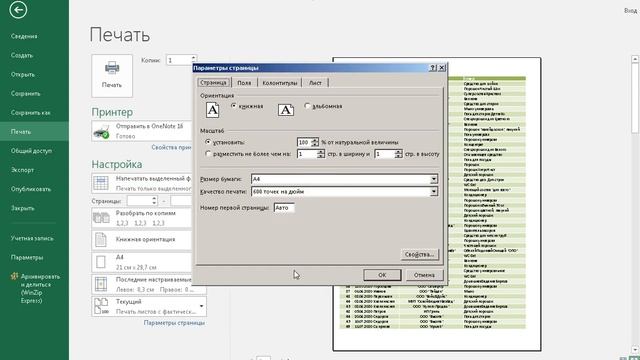The height and width of the screenshot is (360, 640).
Task: Open Параметры in the sidebar
Action: (x=27, y=258)
